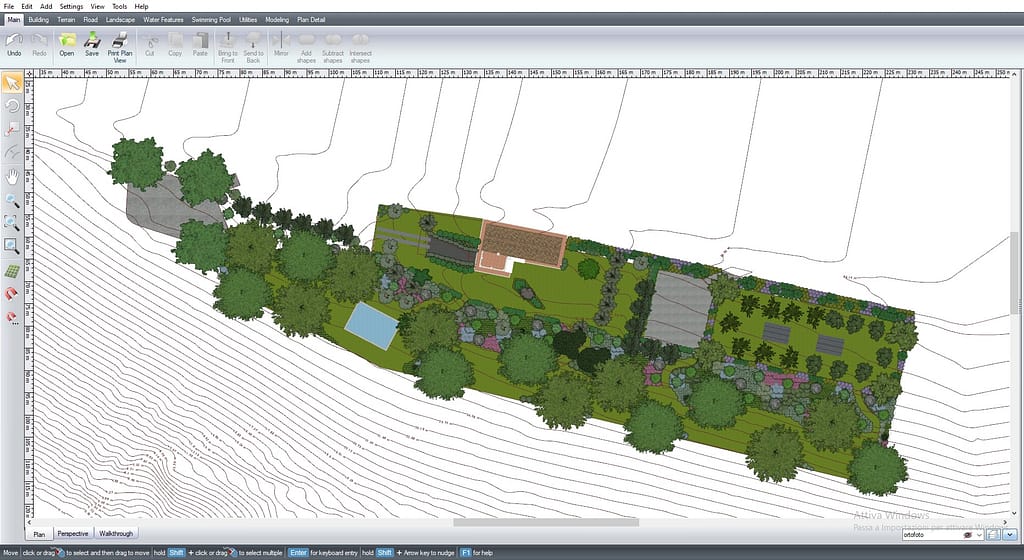Switch to Perspective view

[72, 533]
